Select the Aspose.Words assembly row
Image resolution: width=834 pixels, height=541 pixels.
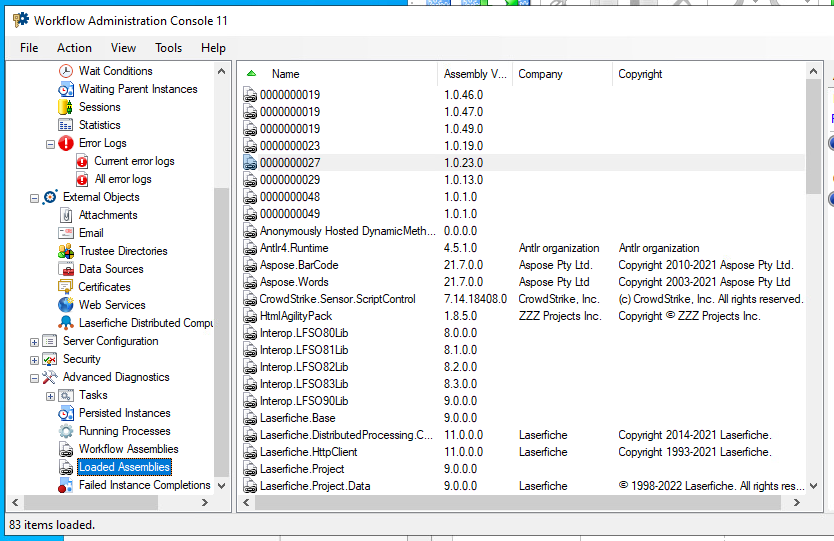[523, 282]
